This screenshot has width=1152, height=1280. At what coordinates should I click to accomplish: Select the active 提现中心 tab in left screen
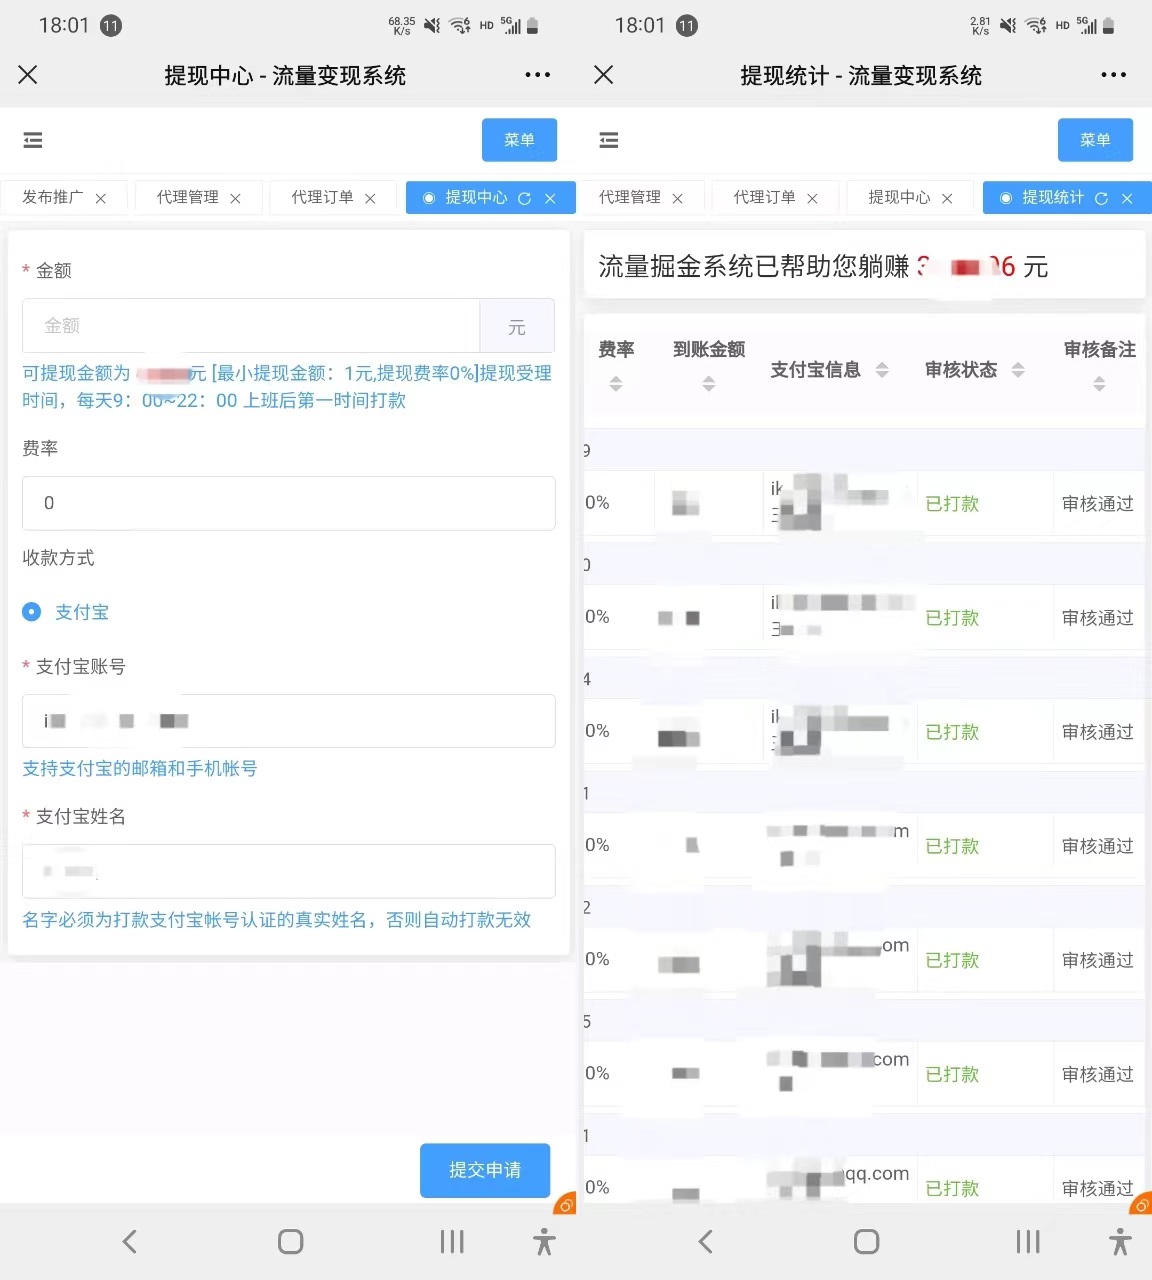(x=476, y=198)
